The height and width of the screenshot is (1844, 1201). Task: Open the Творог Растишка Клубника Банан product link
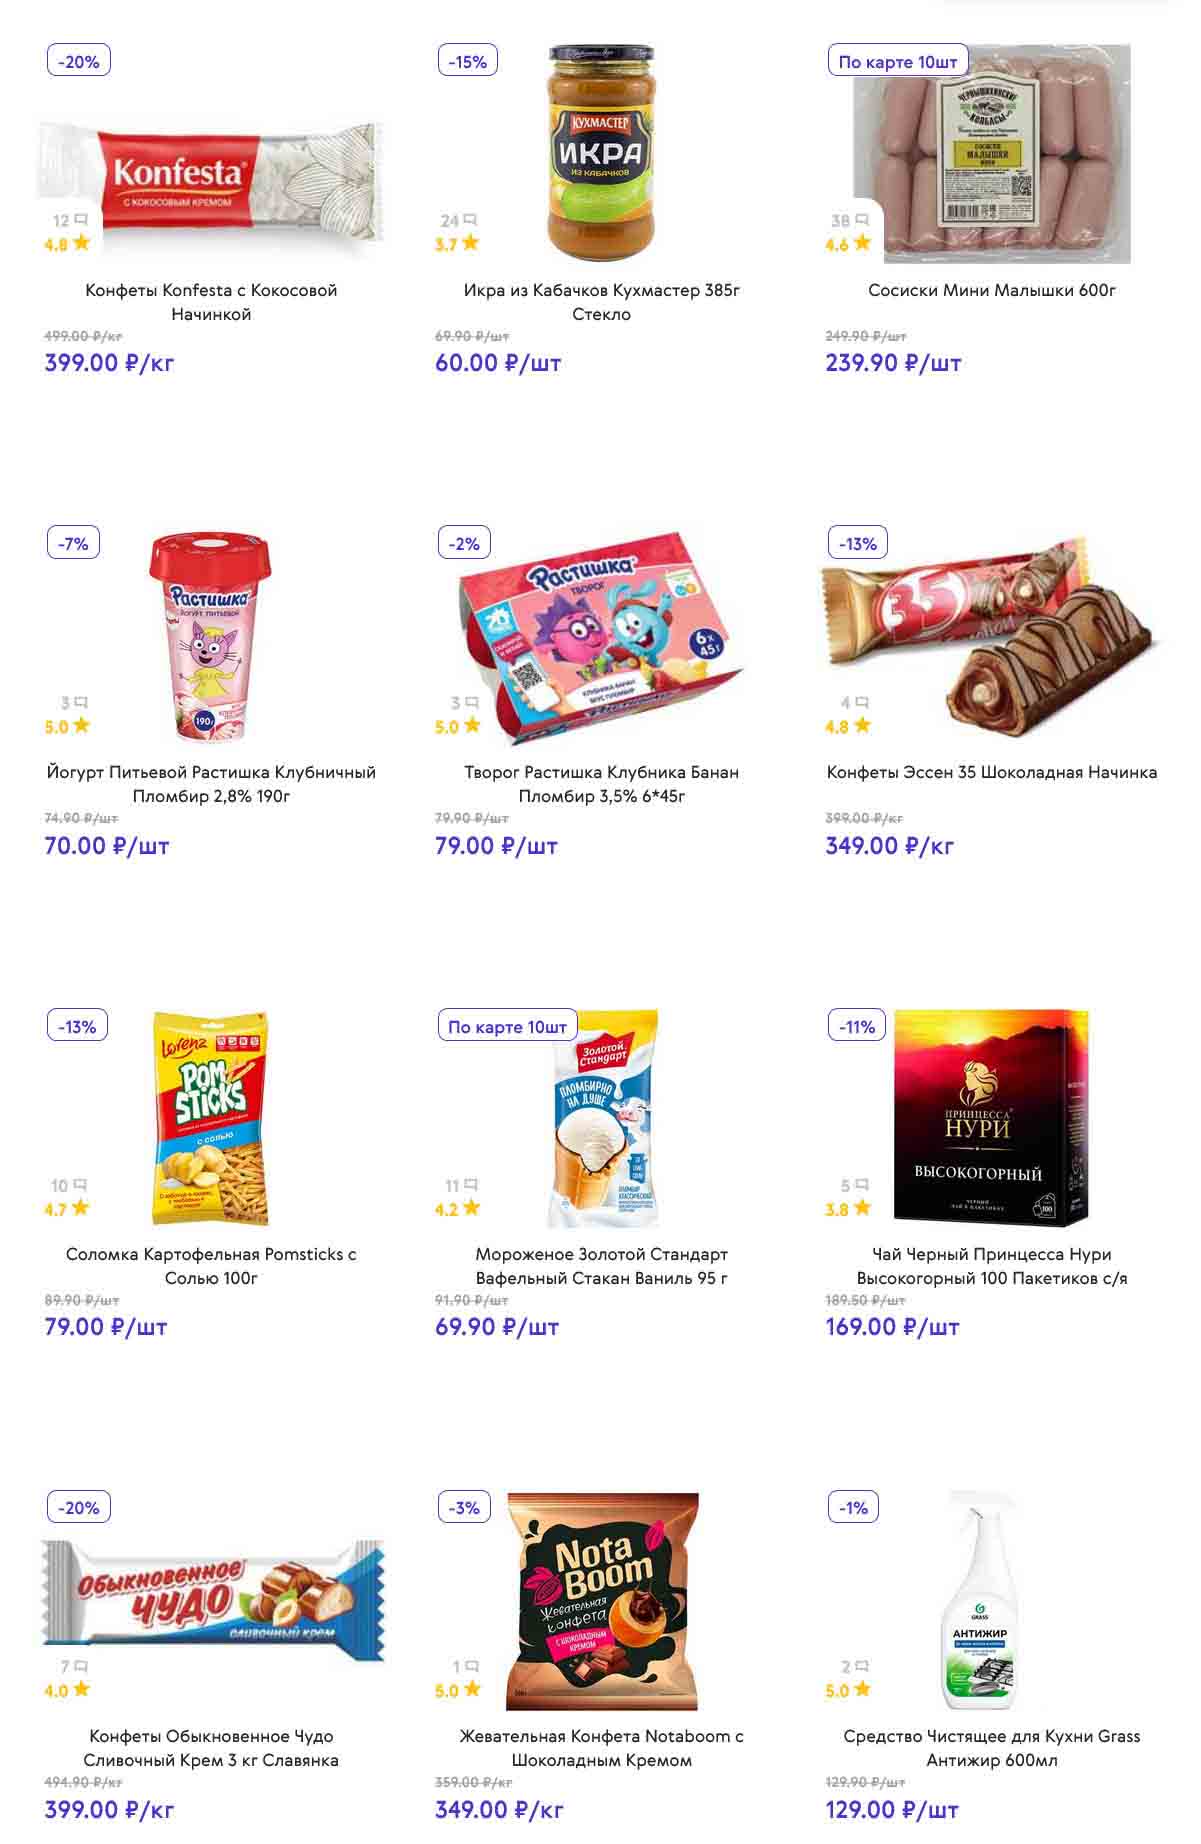tap(601, 784)
